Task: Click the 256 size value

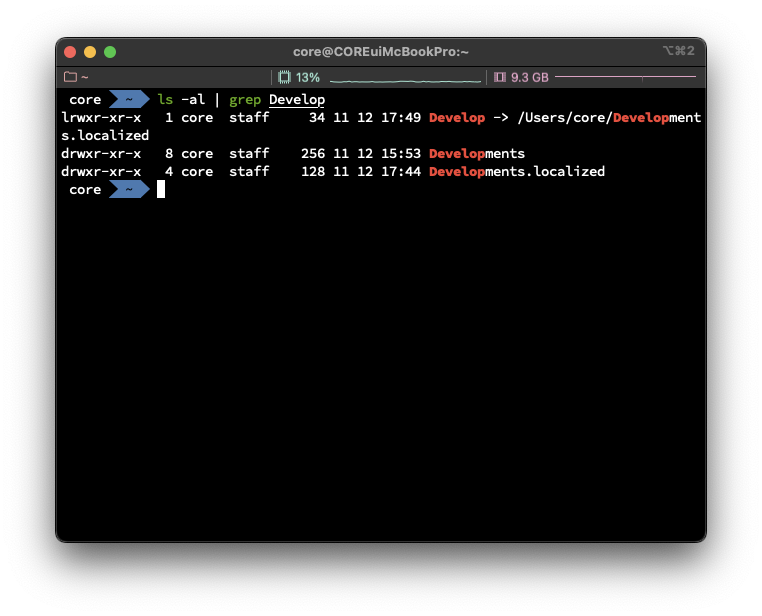Action: coord(313,154)
